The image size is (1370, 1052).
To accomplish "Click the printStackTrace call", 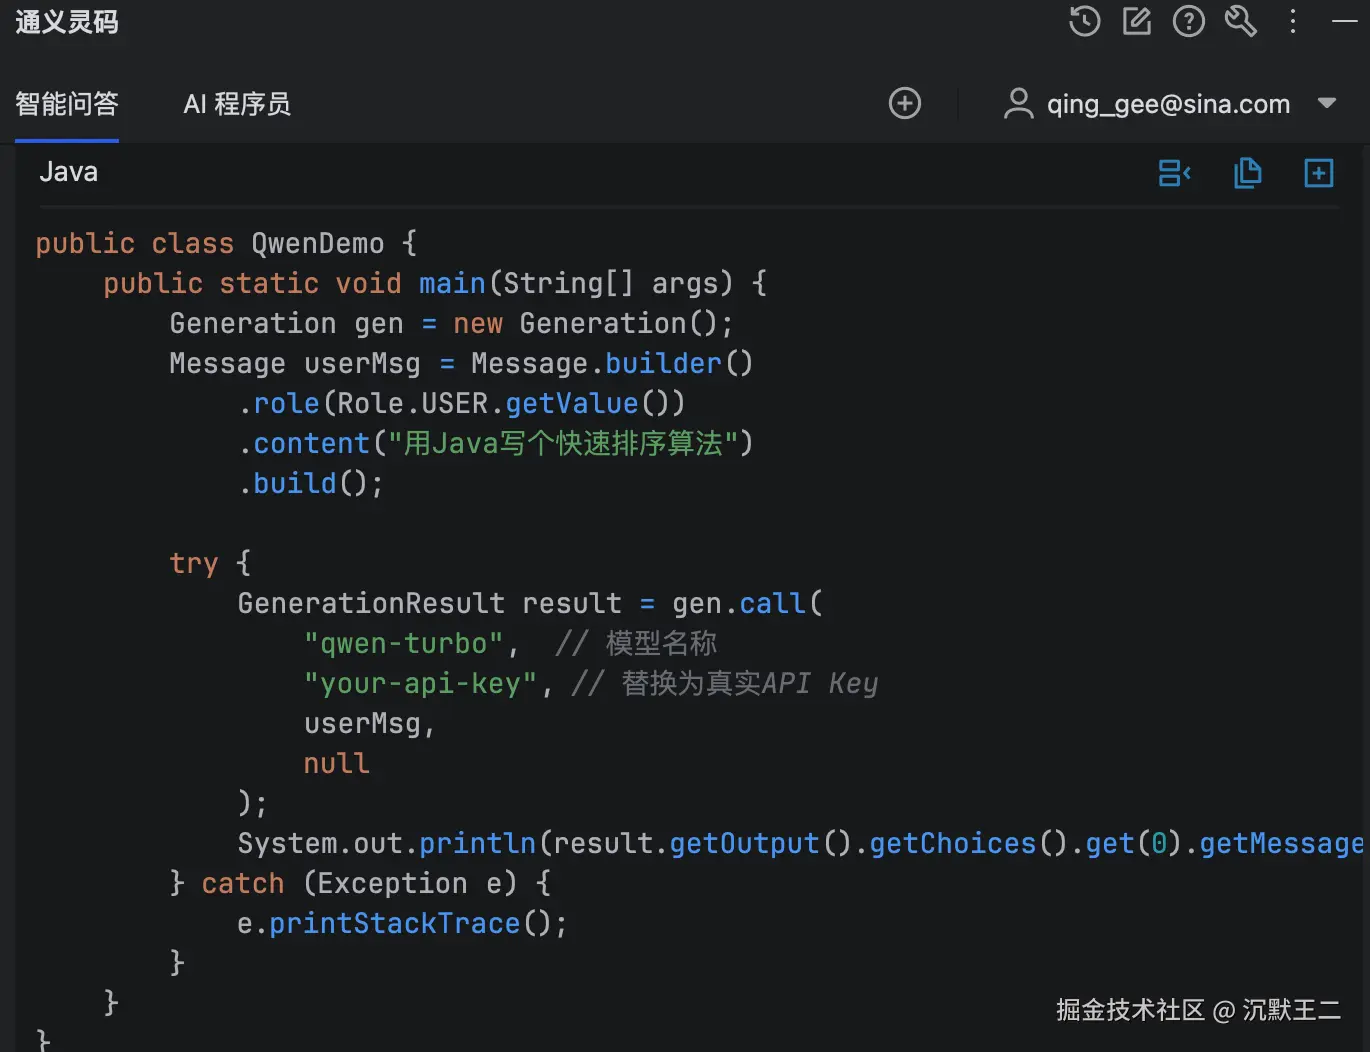I will (395, 923).
